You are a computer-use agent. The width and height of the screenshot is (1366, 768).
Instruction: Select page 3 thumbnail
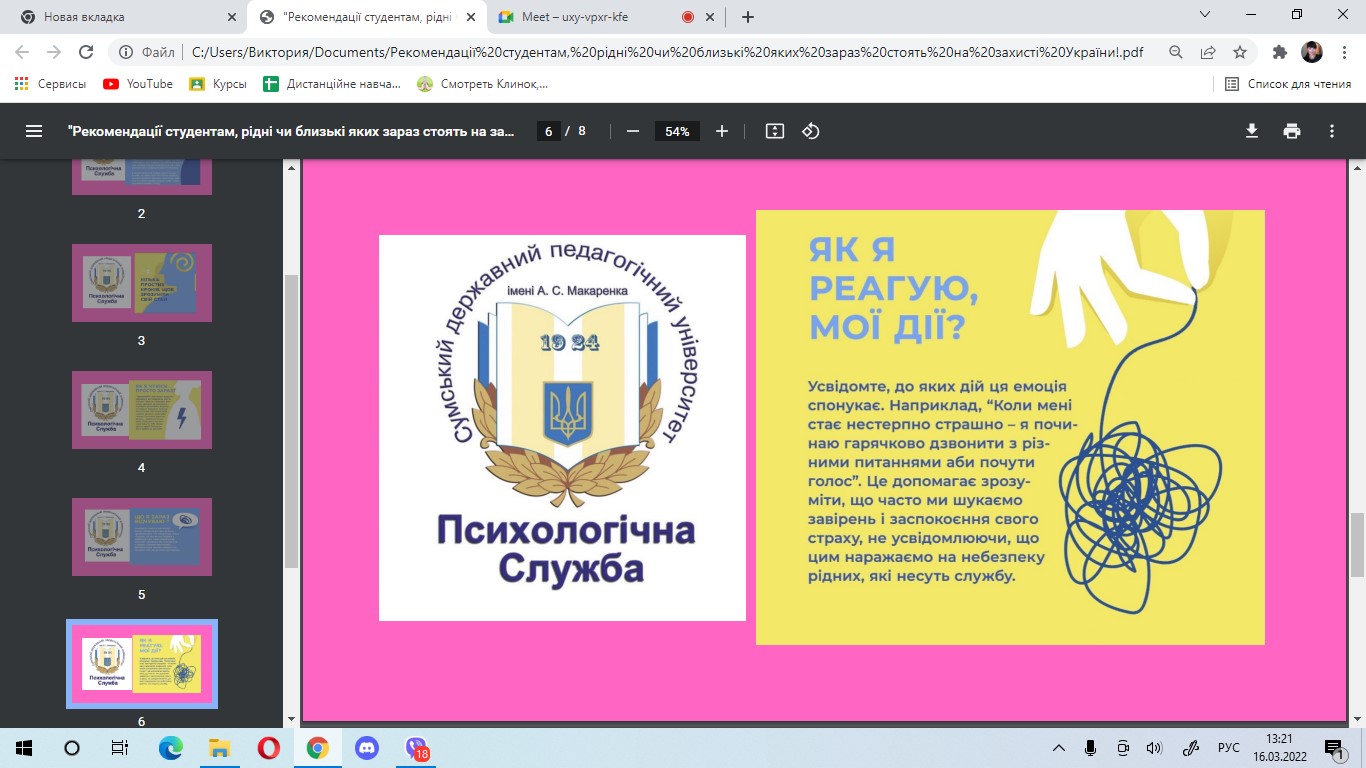tap(141, 283)
